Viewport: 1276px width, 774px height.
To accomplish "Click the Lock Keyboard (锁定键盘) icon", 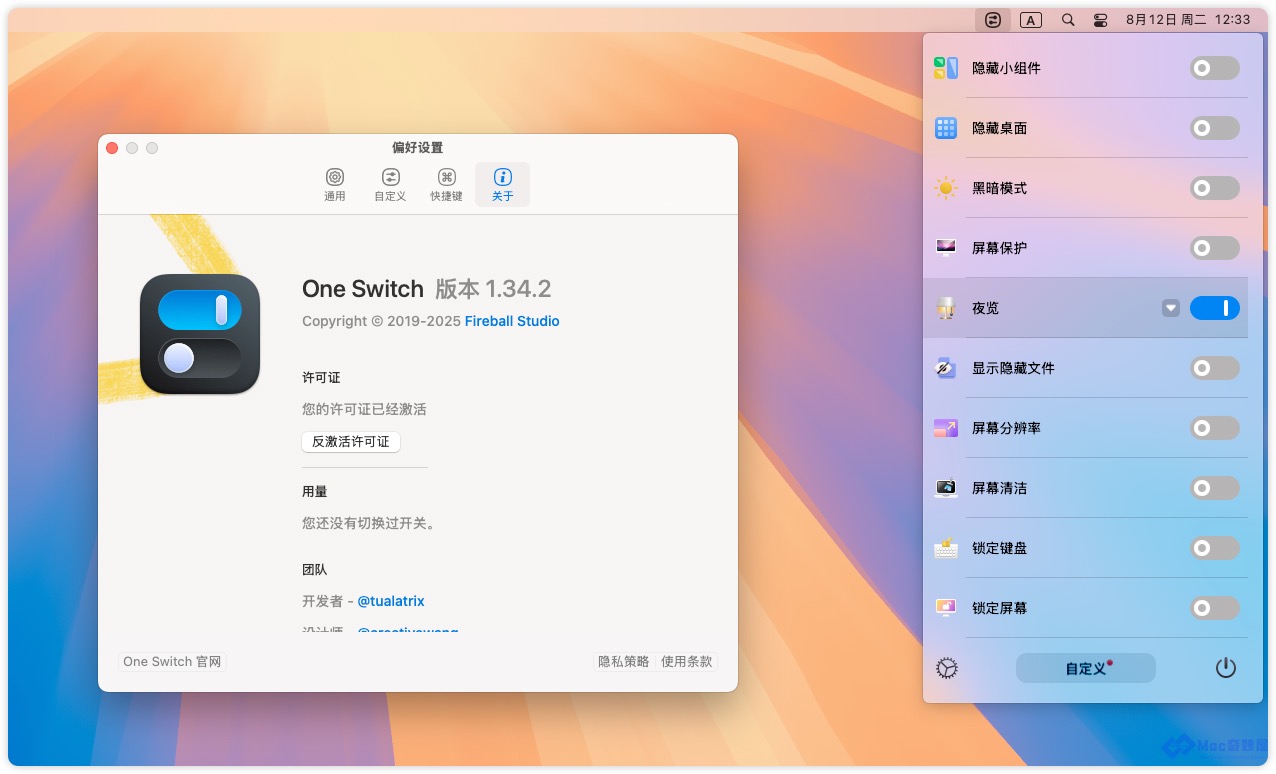I will pyautogui.click(x=946, y=548).
